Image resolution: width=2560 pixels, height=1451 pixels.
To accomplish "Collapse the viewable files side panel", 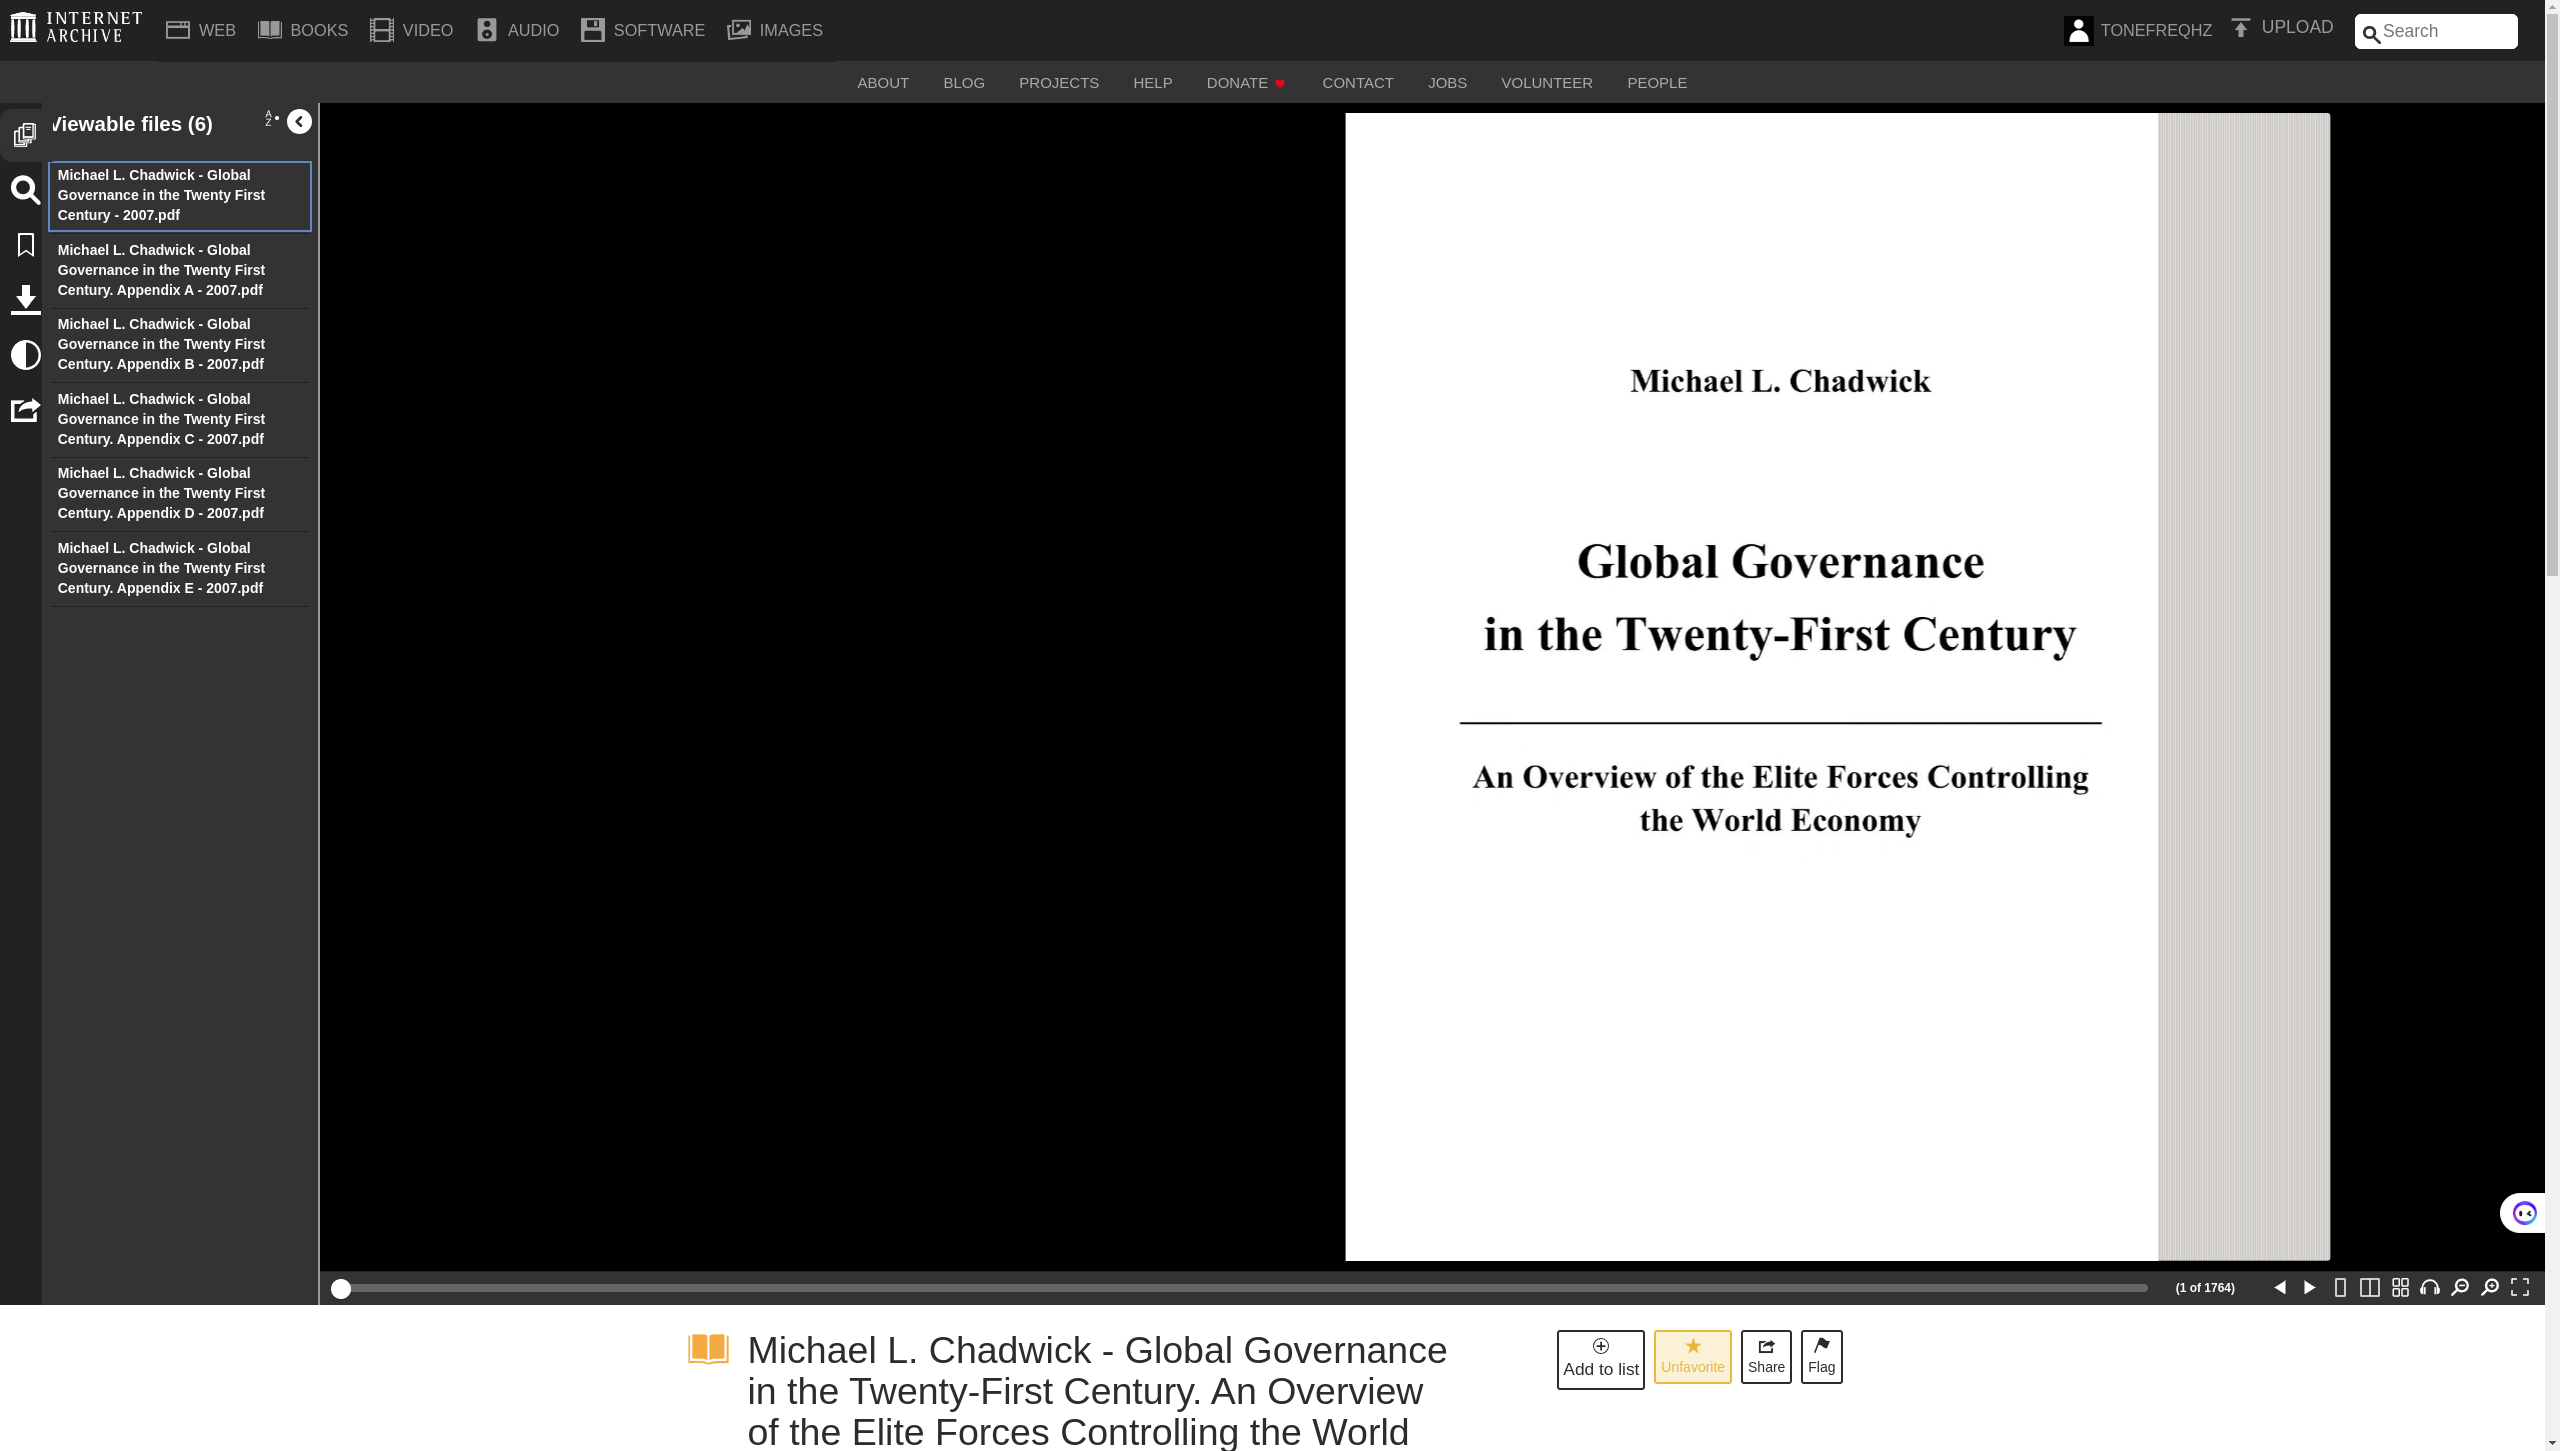I will point(299,122).
